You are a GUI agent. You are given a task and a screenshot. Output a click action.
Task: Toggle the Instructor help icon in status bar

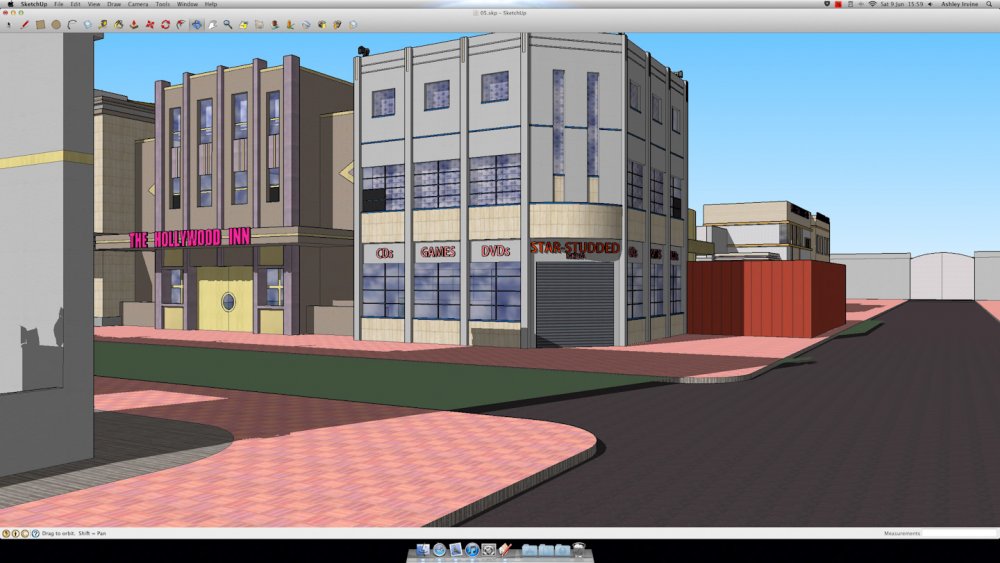(36, 534)
